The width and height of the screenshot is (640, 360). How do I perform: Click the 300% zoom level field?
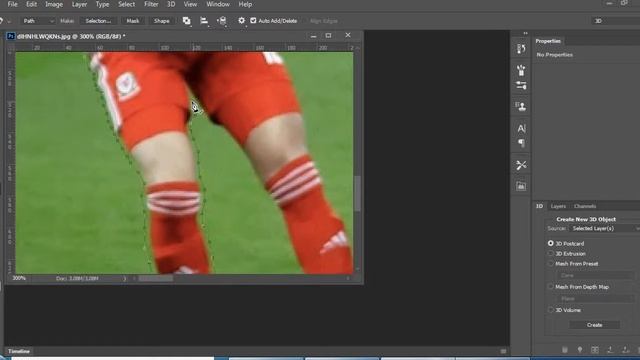pos(19,278)
